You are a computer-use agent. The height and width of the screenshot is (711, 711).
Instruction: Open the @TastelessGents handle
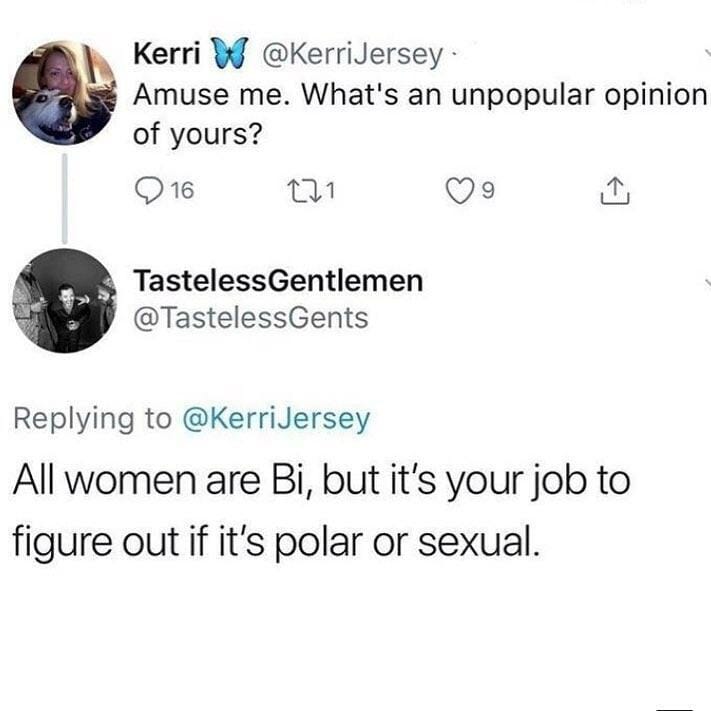tap(251, 318)
